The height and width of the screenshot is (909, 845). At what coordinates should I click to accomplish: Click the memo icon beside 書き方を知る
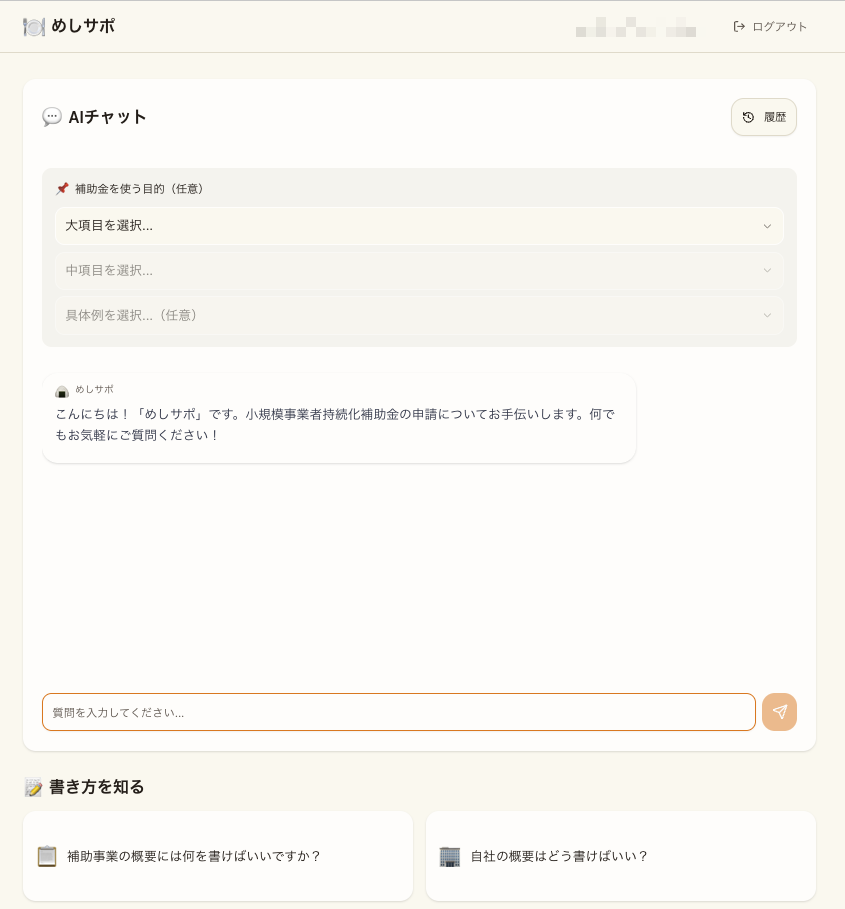34,787
